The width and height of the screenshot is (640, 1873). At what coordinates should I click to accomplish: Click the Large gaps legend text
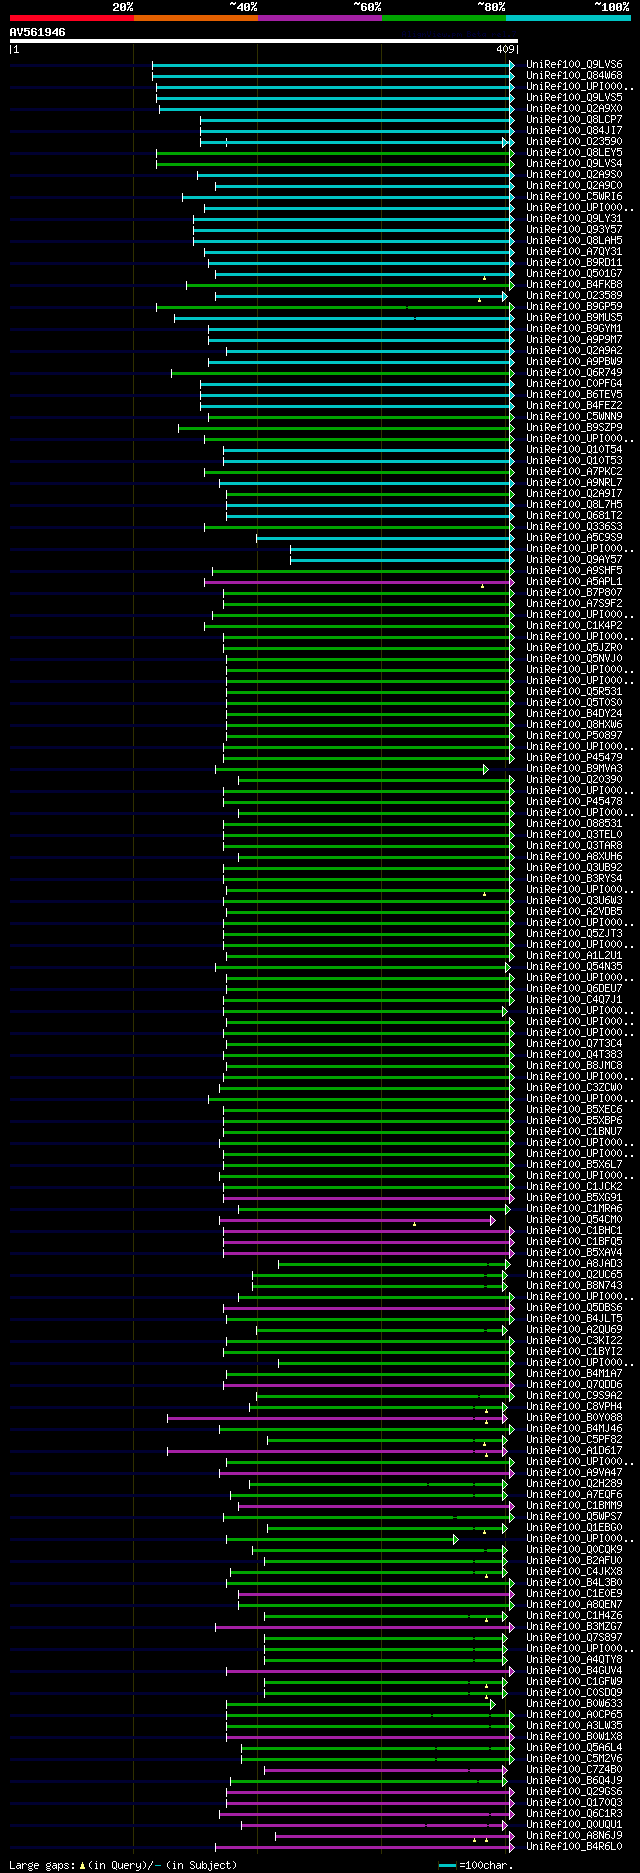click(x=123, y=1865)
